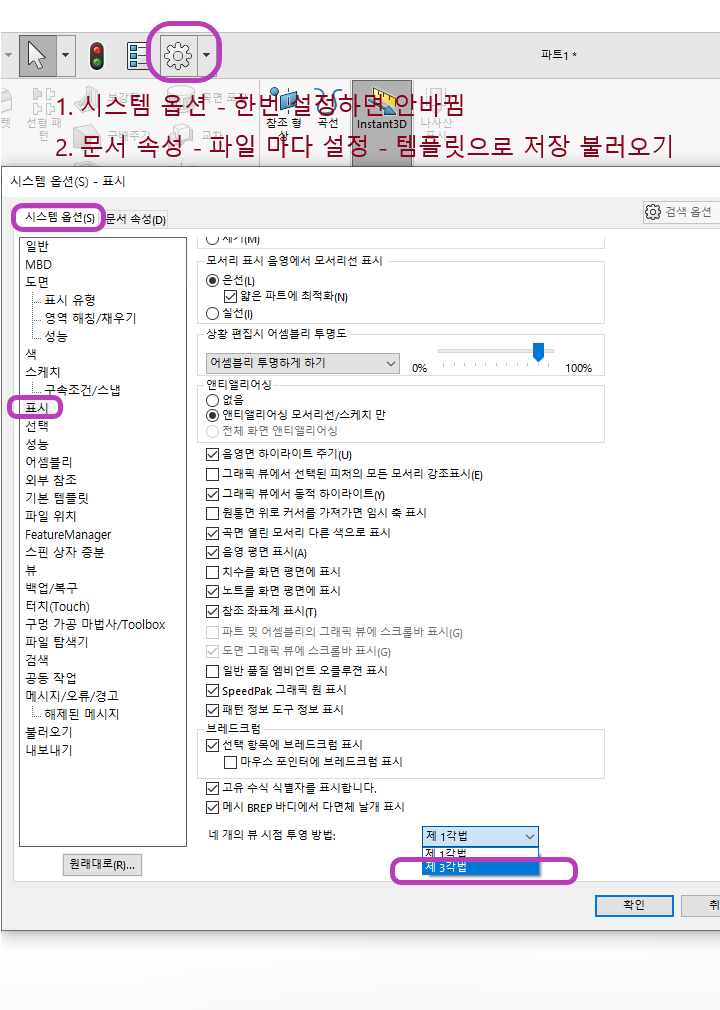Select 파일 위치 in the options tree

tap(51, 516)
